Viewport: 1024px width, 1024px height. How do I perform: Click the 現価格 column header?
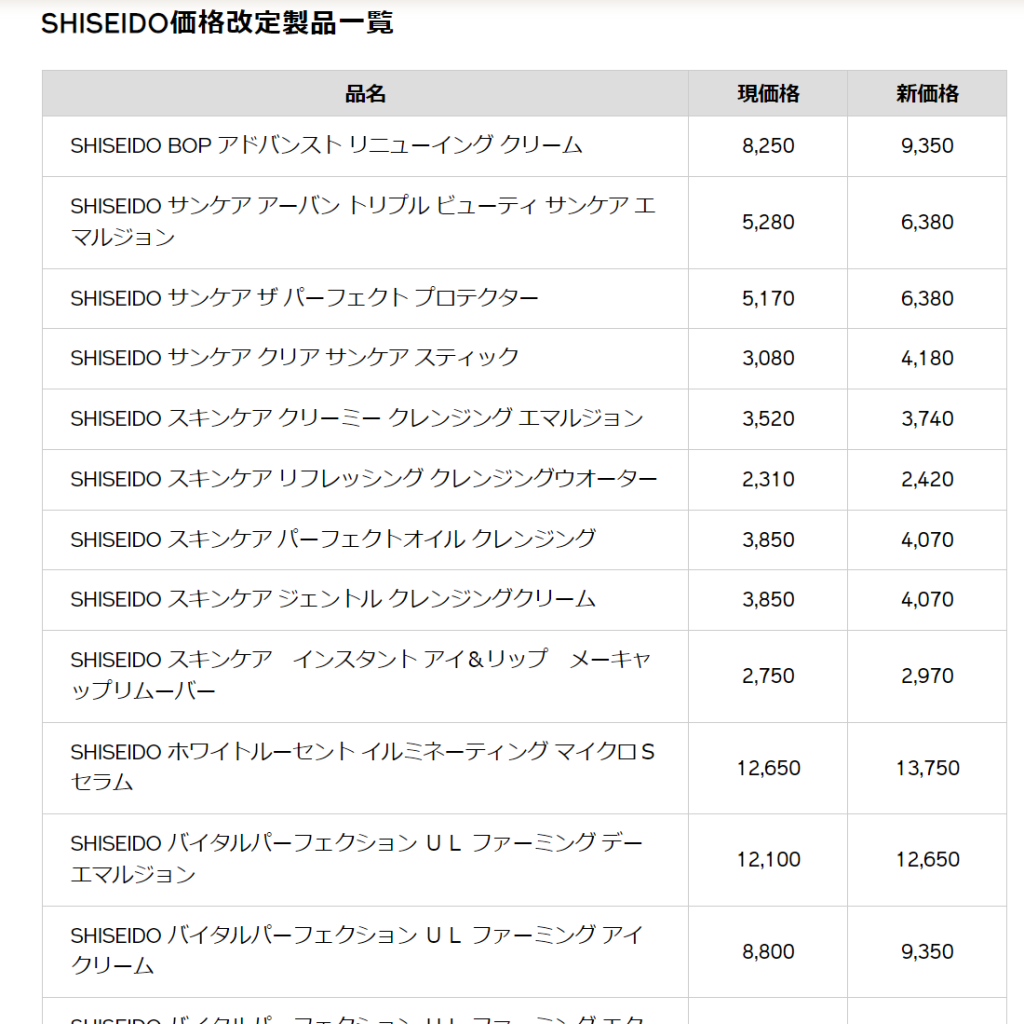tap(768, 93)
